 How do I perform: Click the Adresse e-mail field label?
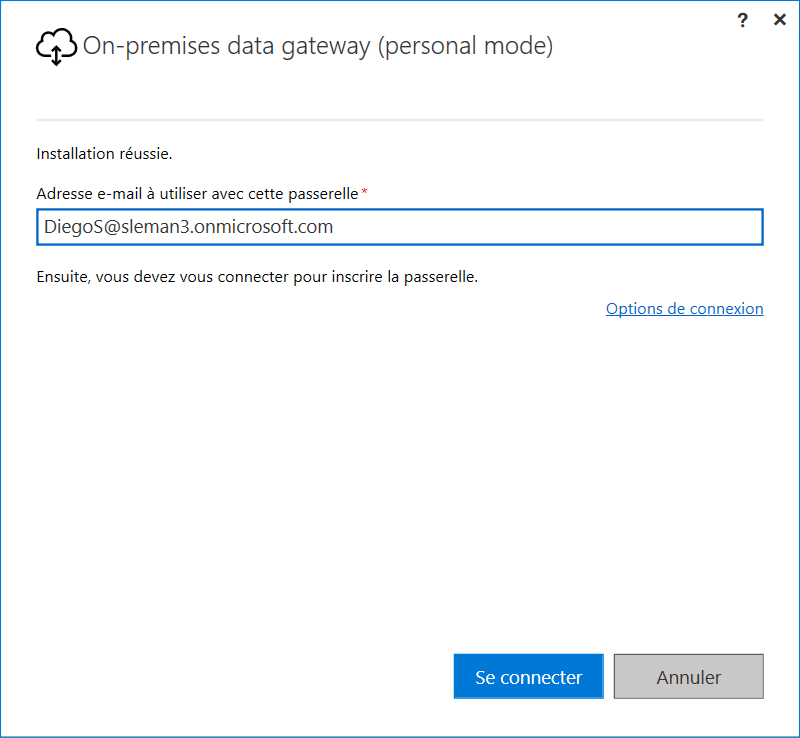click(x=197, y=193)
